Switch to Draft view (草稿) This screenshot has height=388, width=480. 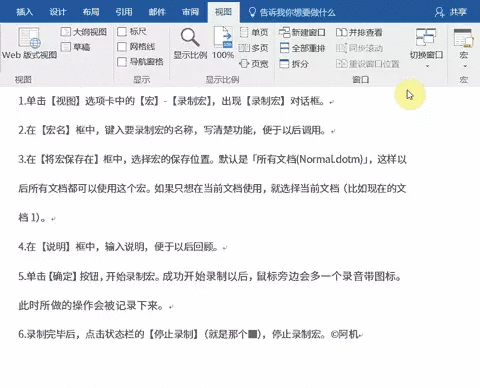coord(76,47)
